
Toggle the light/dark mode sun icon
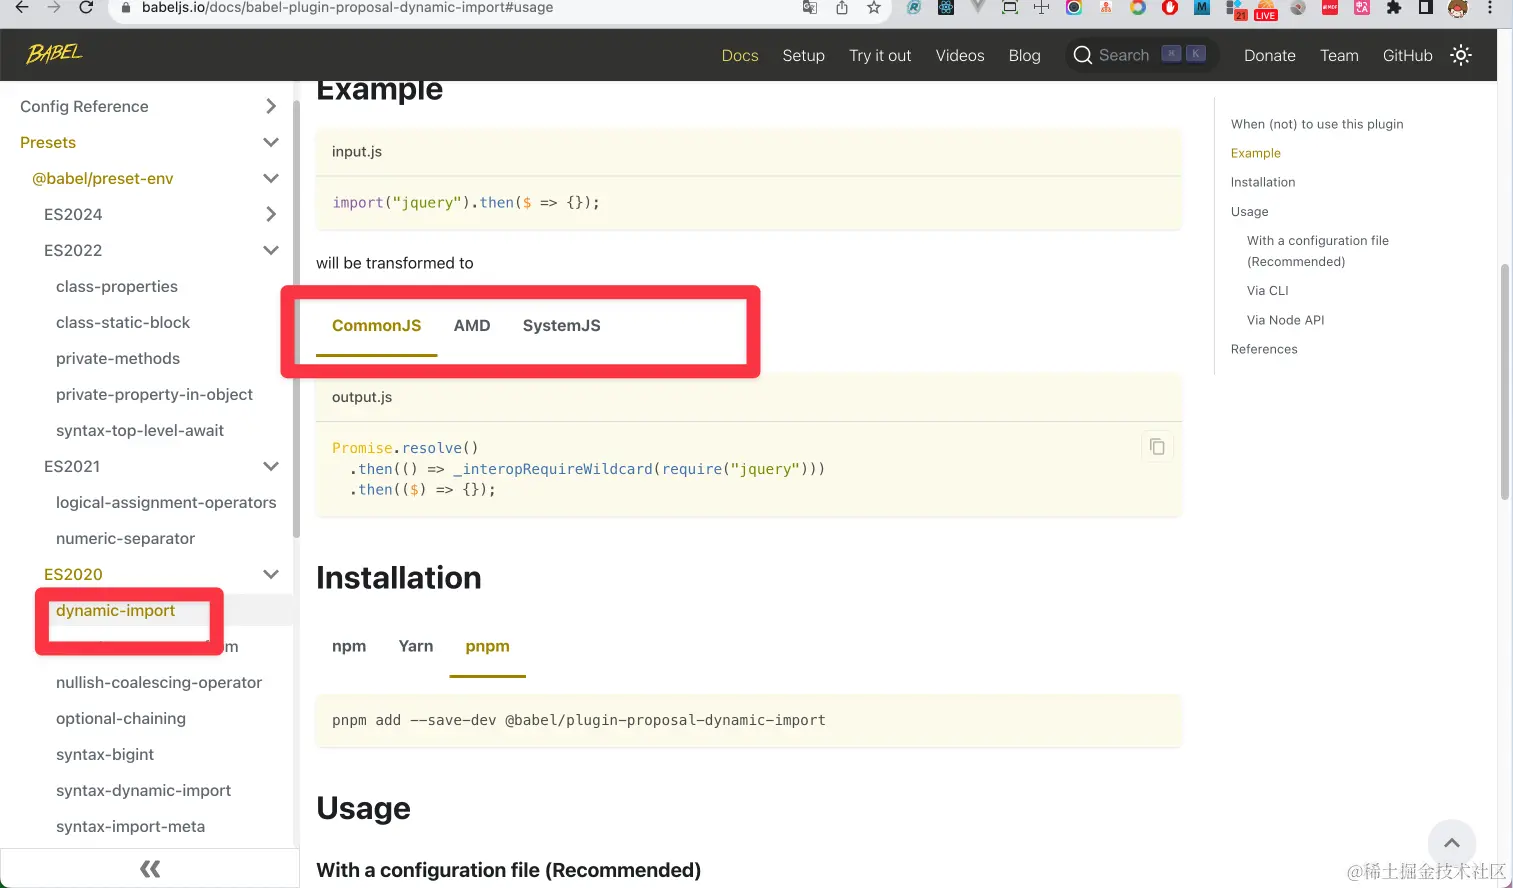click(x=1461, y=55)
